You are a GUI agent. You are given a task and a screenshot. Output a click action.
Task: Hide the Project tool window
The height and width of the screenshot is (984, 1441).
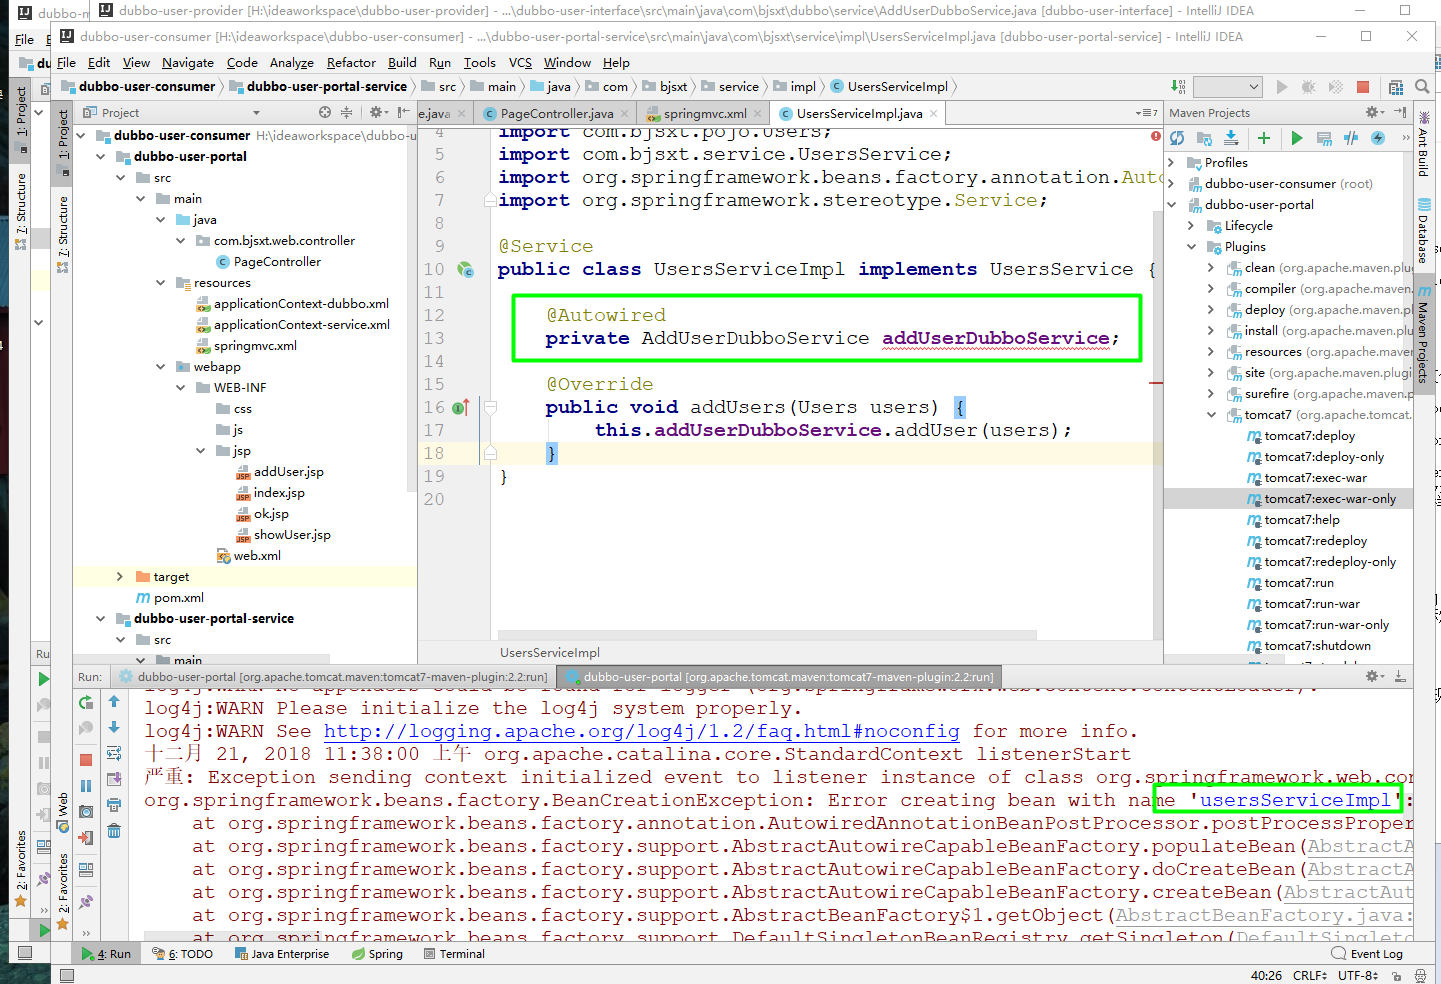402,112
